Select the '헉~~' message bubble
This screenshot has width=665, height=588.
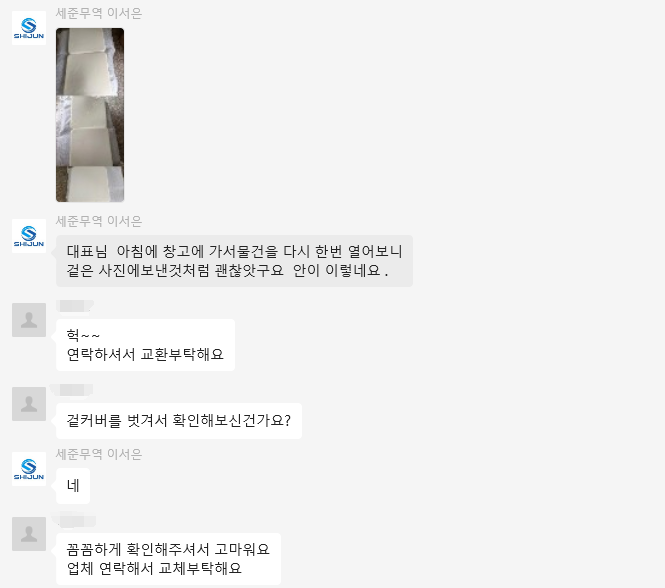coord(145,345)
